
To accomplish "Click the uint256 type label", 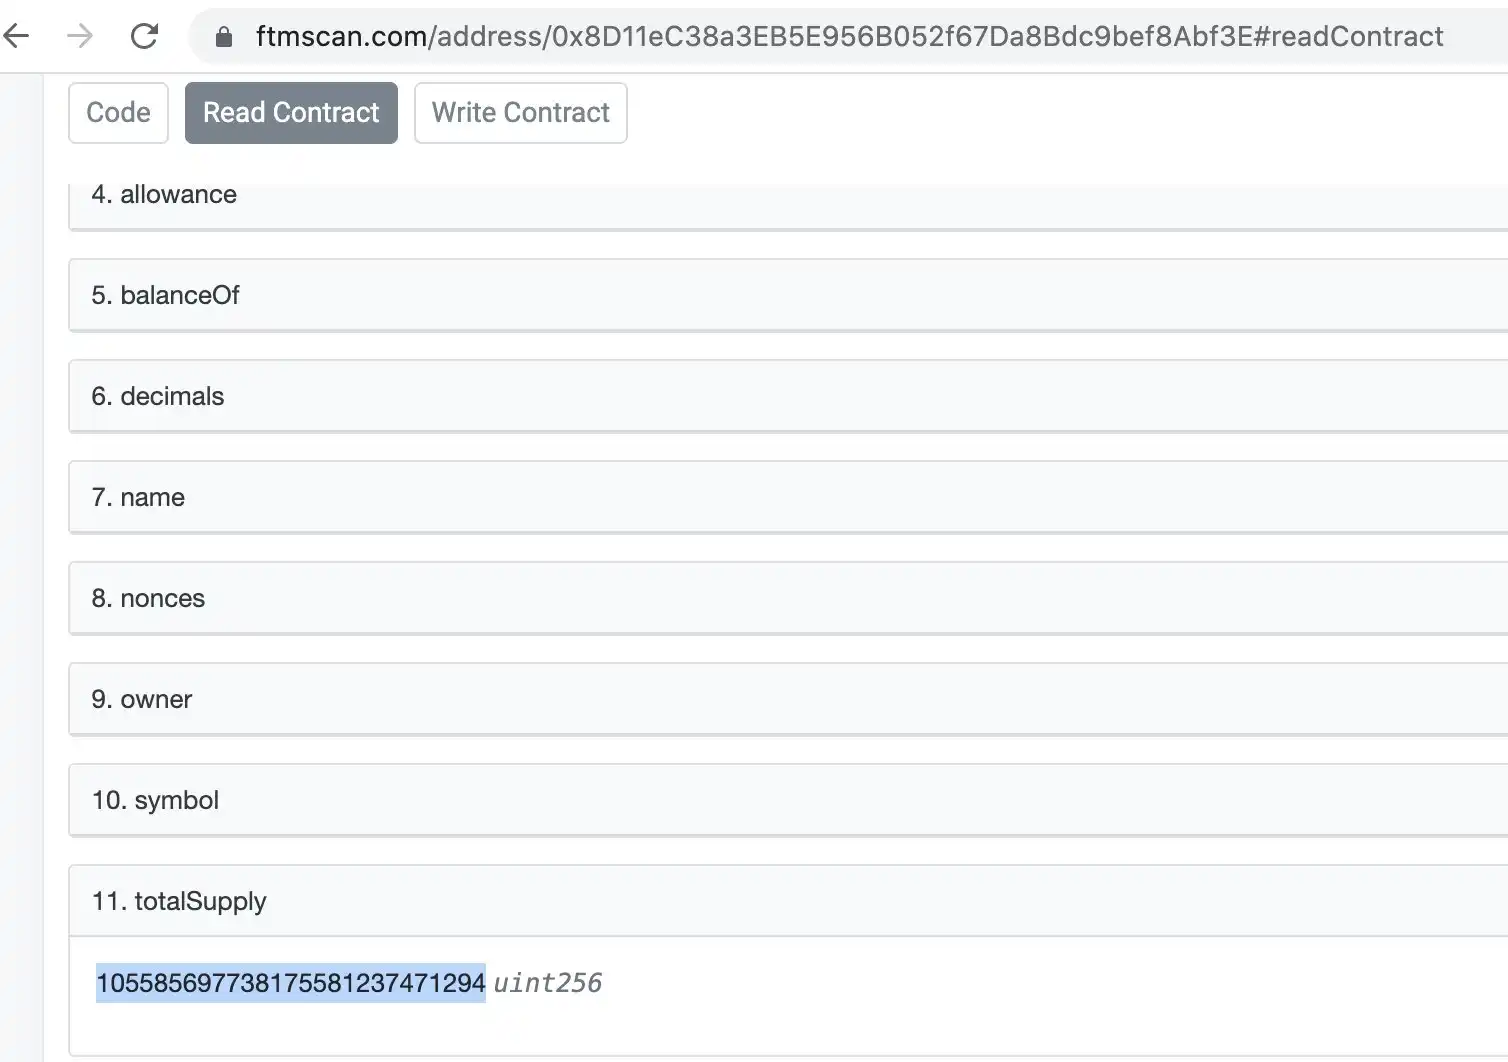I will 548,983.
